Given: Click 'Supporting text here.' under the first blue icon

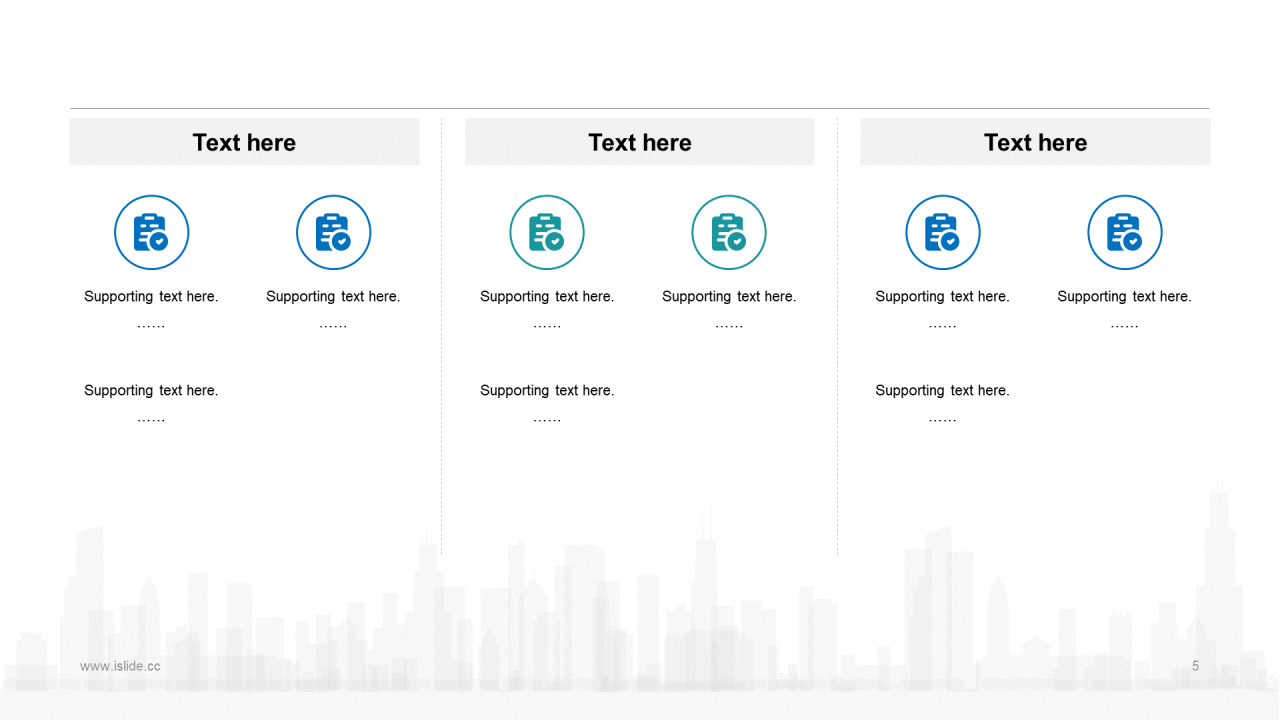Looking at the screenshot, I should pyautogui.click(x=151, y=296).
